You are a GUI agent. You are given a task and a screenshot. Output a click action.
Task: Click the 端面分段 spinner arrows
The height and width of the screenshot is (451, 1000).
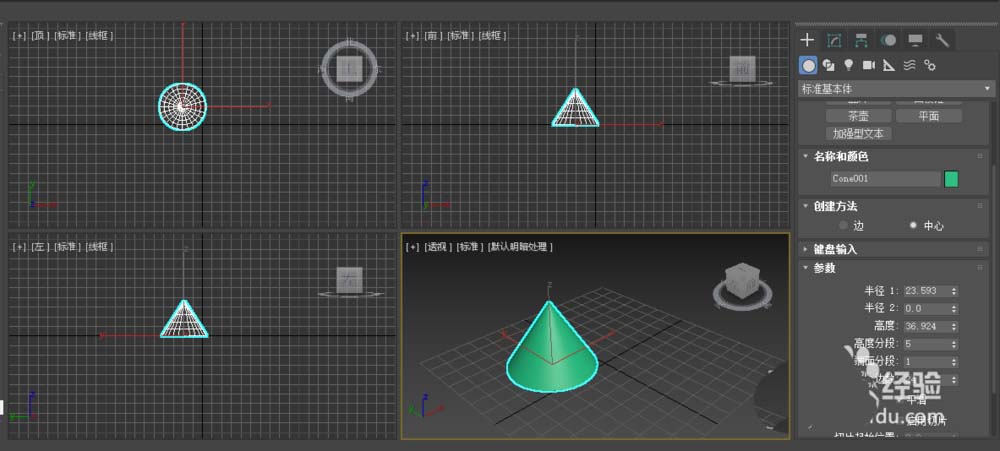[x=954, y=362]
